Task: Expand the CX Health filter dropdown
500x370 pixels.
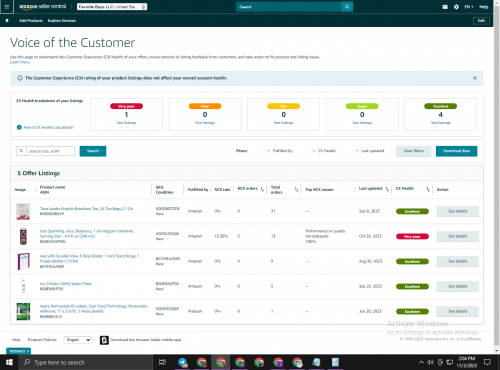Action: click(x=324, y=151)
